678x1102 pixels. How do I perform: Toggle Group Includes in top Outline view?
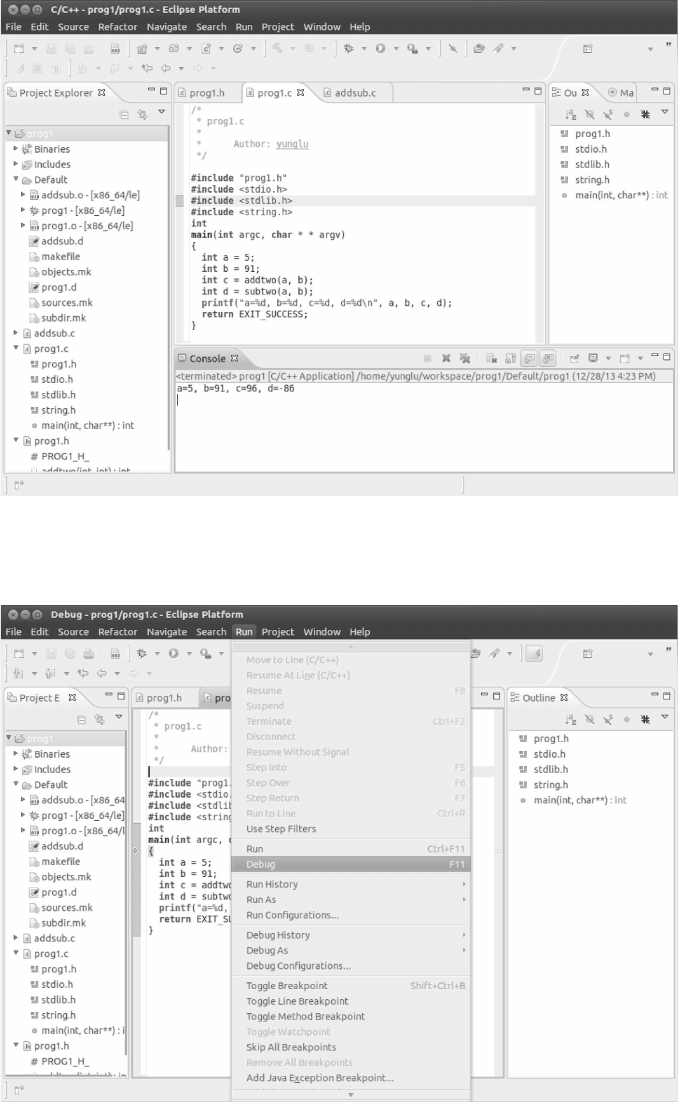[x=645, y=114]
